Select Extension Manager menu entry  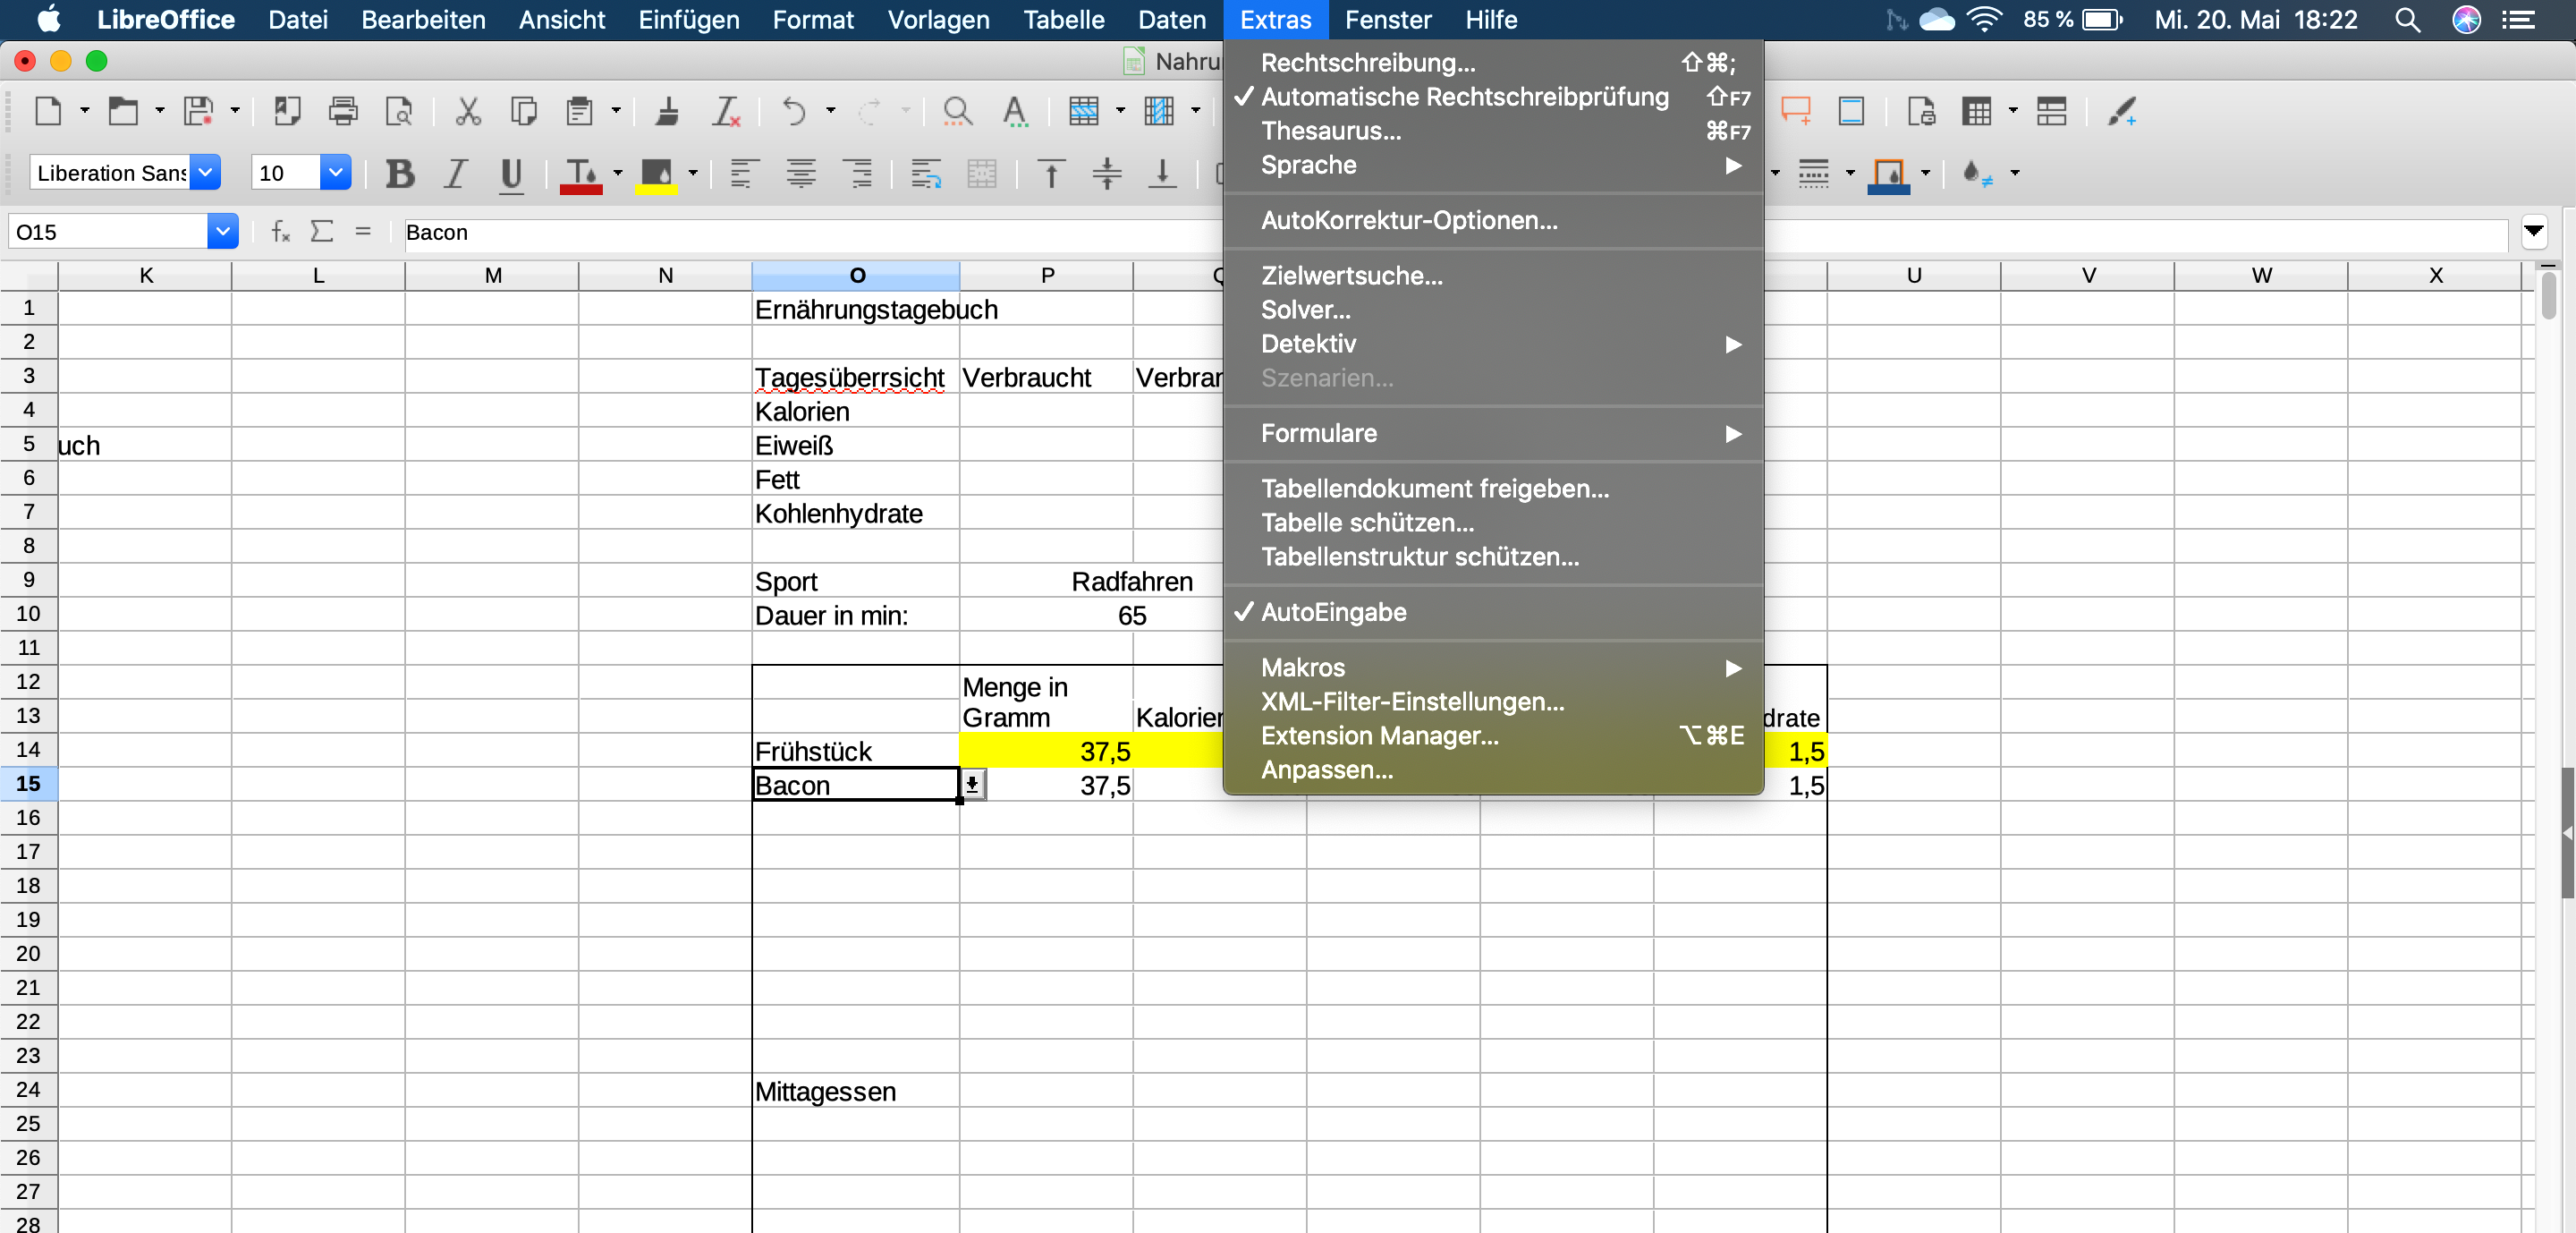click(1493, 736)
